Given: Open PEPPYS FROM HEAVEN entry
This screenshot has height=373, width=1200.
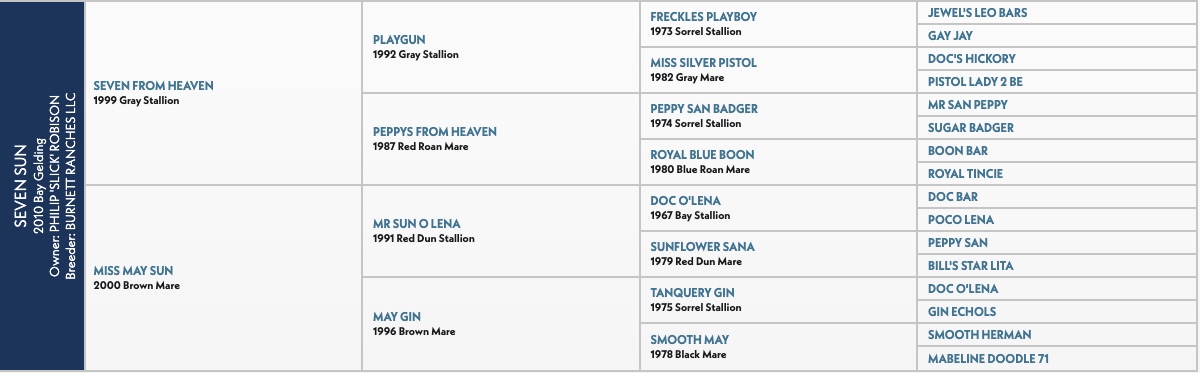Looking at the screenshot, I should (434, 132).
